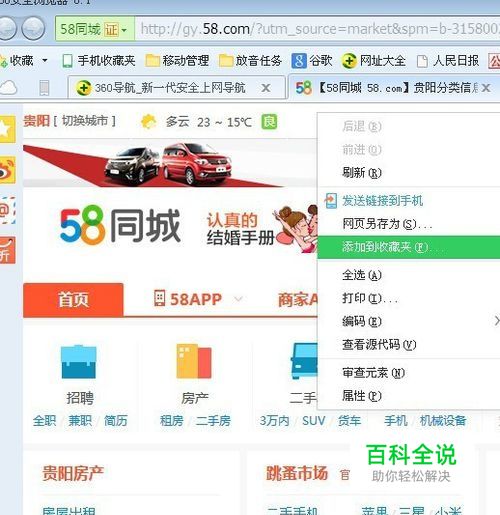Click the URL address bar field
This screenshot has height=515, width=500.
click(317, 29)
